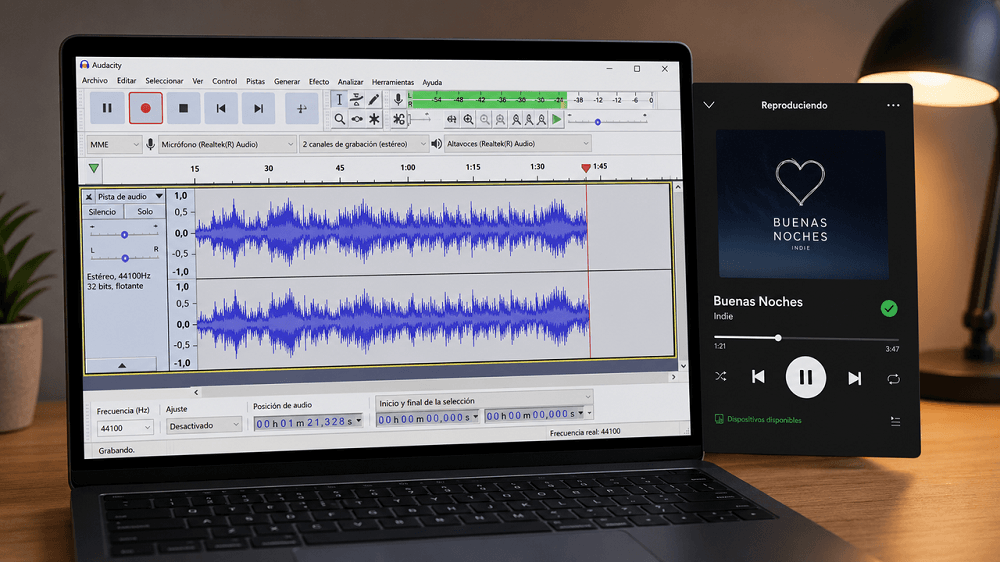1000x562 pixels.
Task: Select the Multi-tool asterisk
Action: (374, 119)
